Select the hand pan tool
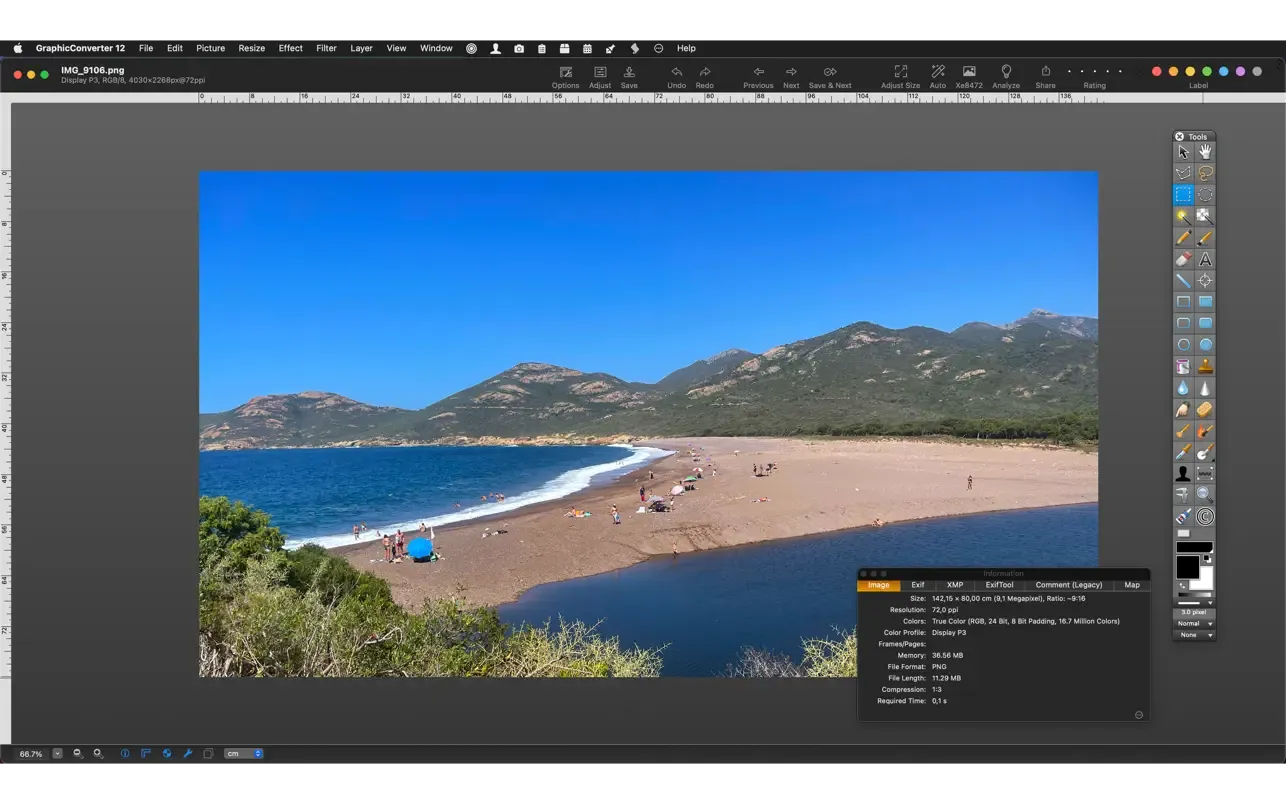The image size is (1286, 804). pyautogui.click(x=1205, y=152)
